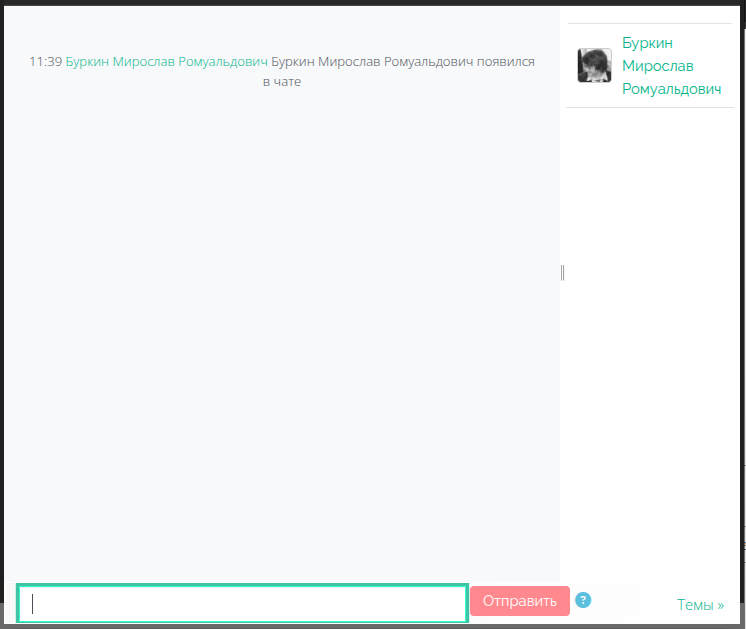
Task: Open the Темы themes link
Action: (700, 605)
